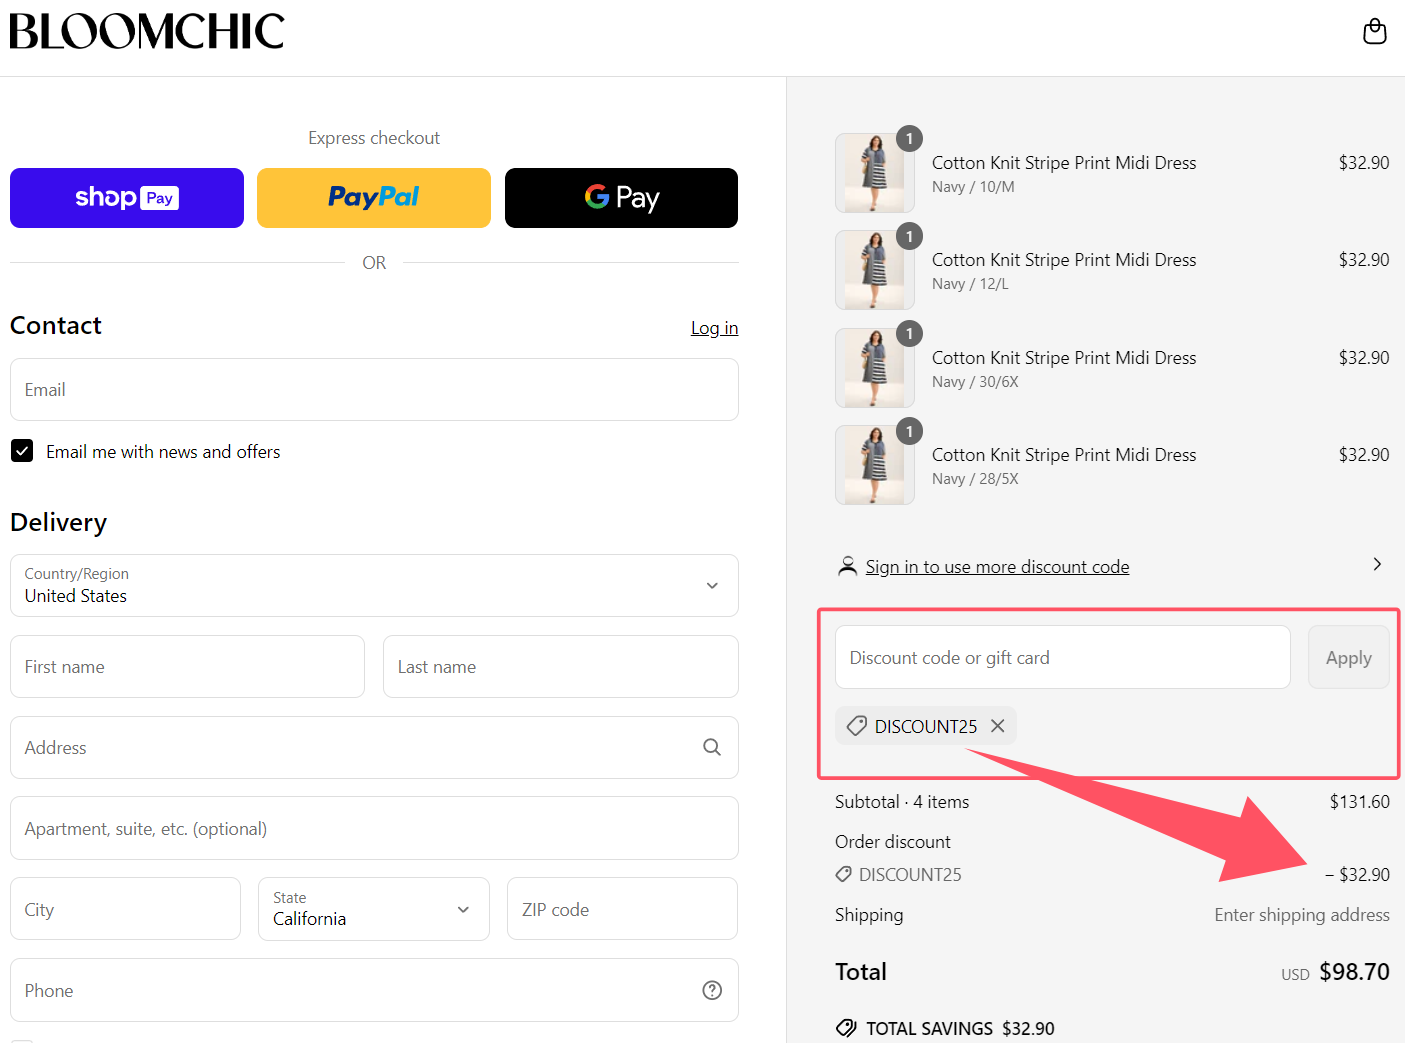Focus the Apartment, suite, etc. field

pos(374,828)
